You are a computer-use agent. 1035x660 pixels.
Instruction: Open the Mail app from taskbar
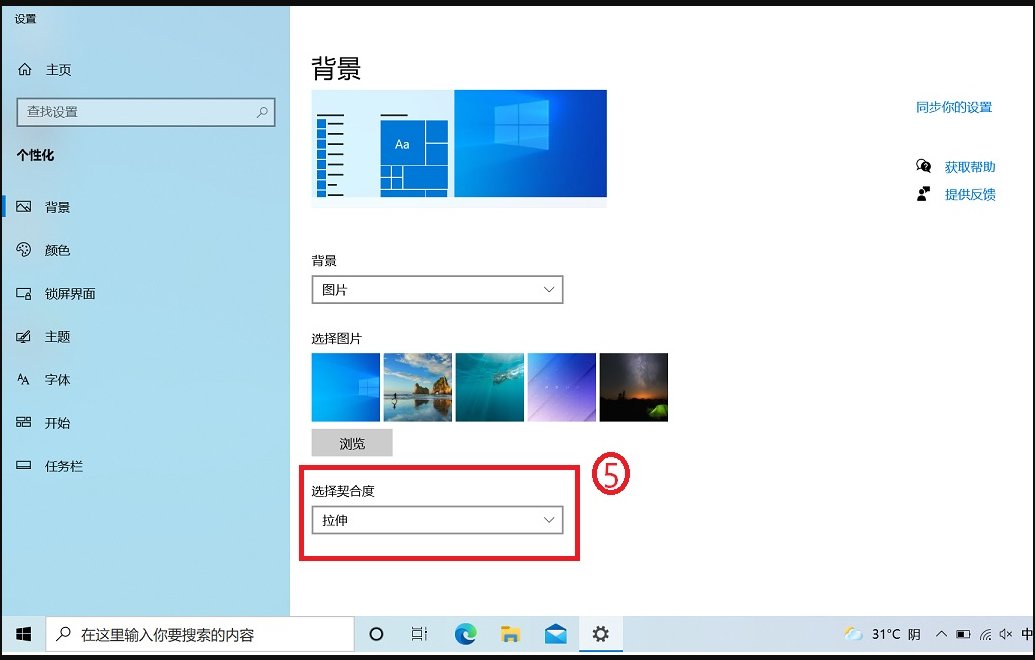tap(555, 634)
